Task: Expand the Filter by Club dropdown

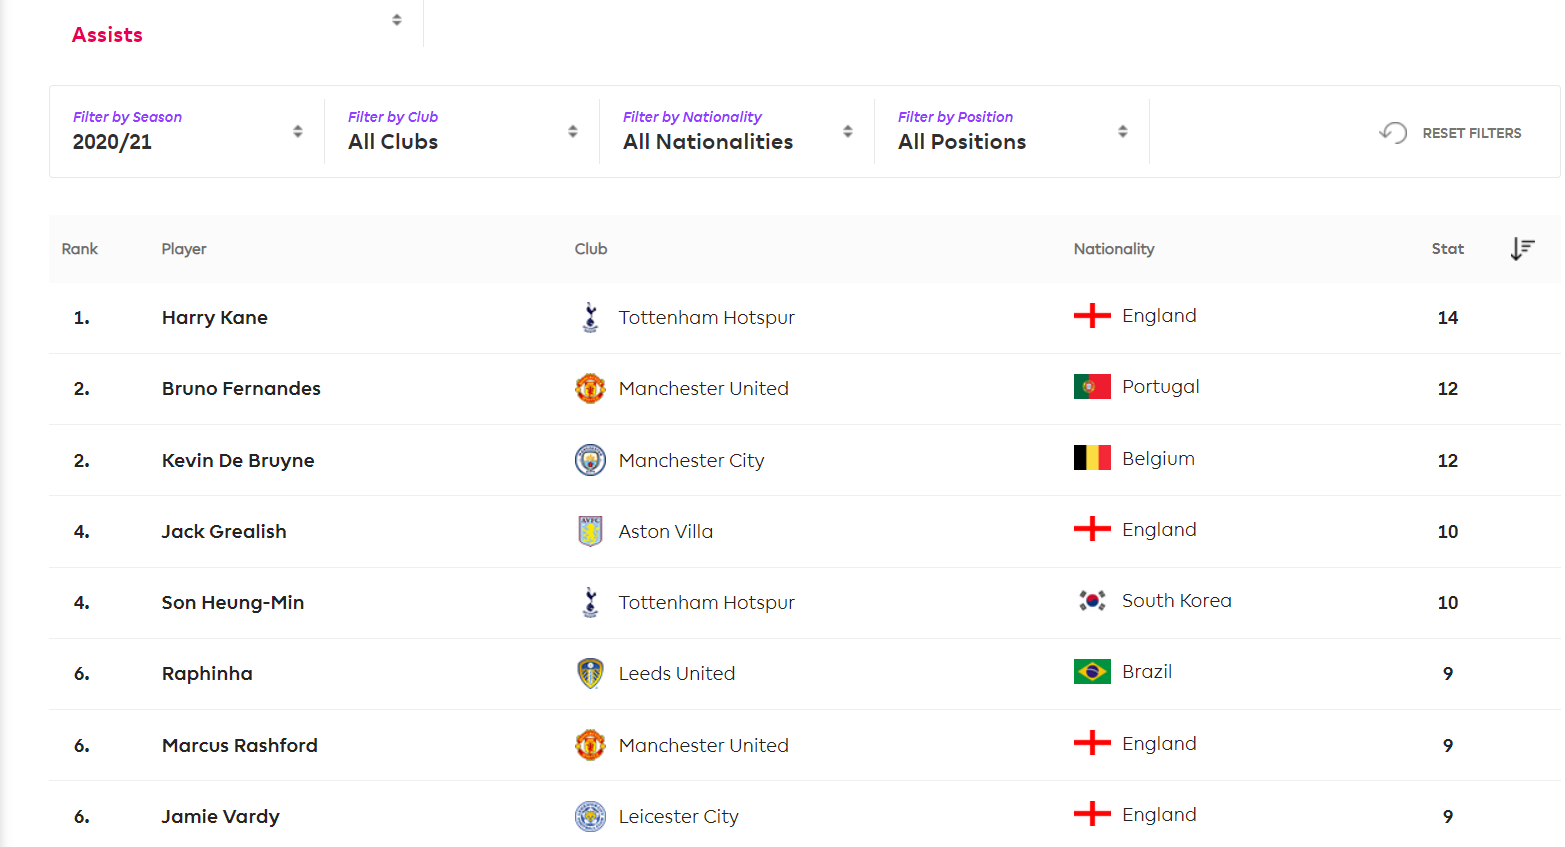Action: coord(462,131)
